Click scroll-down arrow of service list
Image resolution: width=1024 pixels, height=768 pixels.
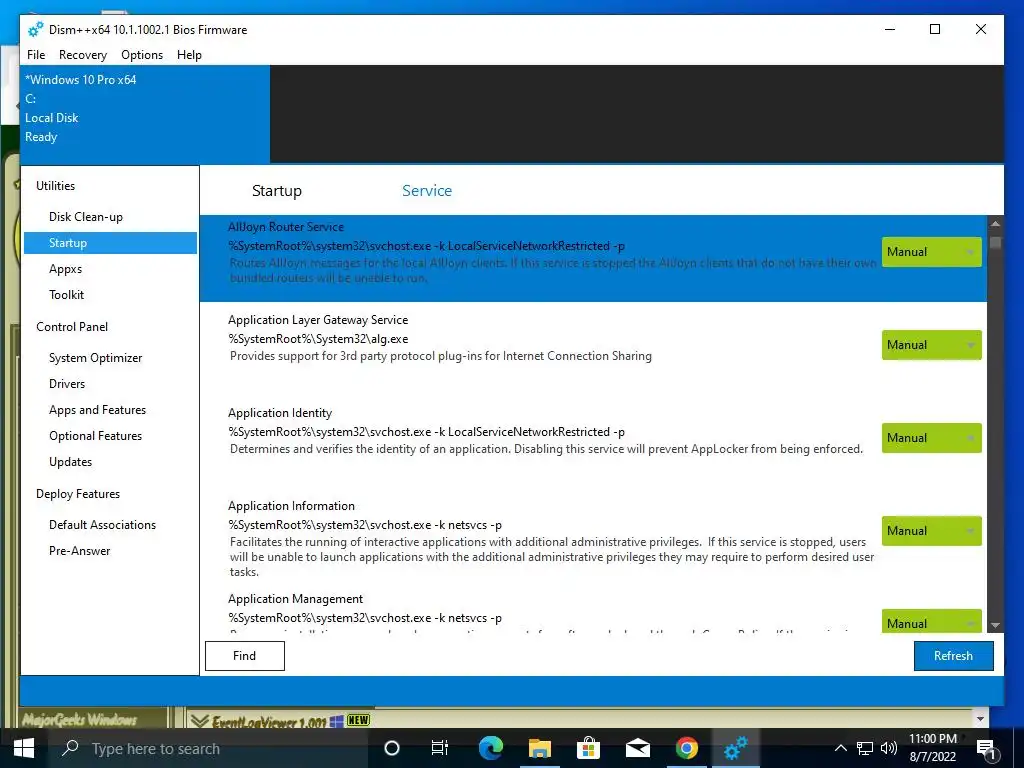(x=995, y=625)
